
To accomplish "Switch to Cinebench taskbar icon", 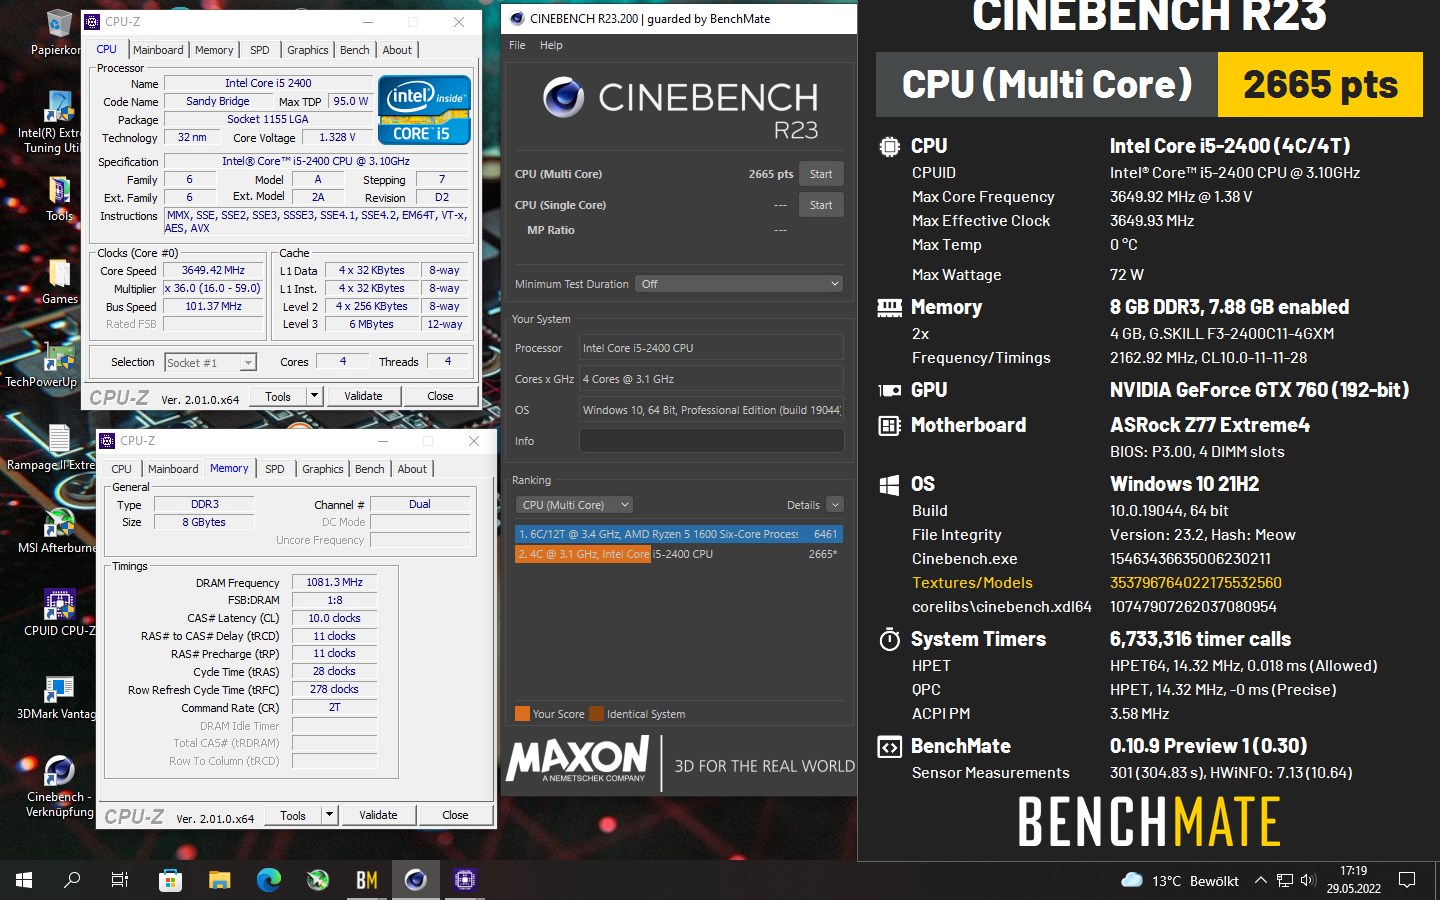I will pos(415,880).
